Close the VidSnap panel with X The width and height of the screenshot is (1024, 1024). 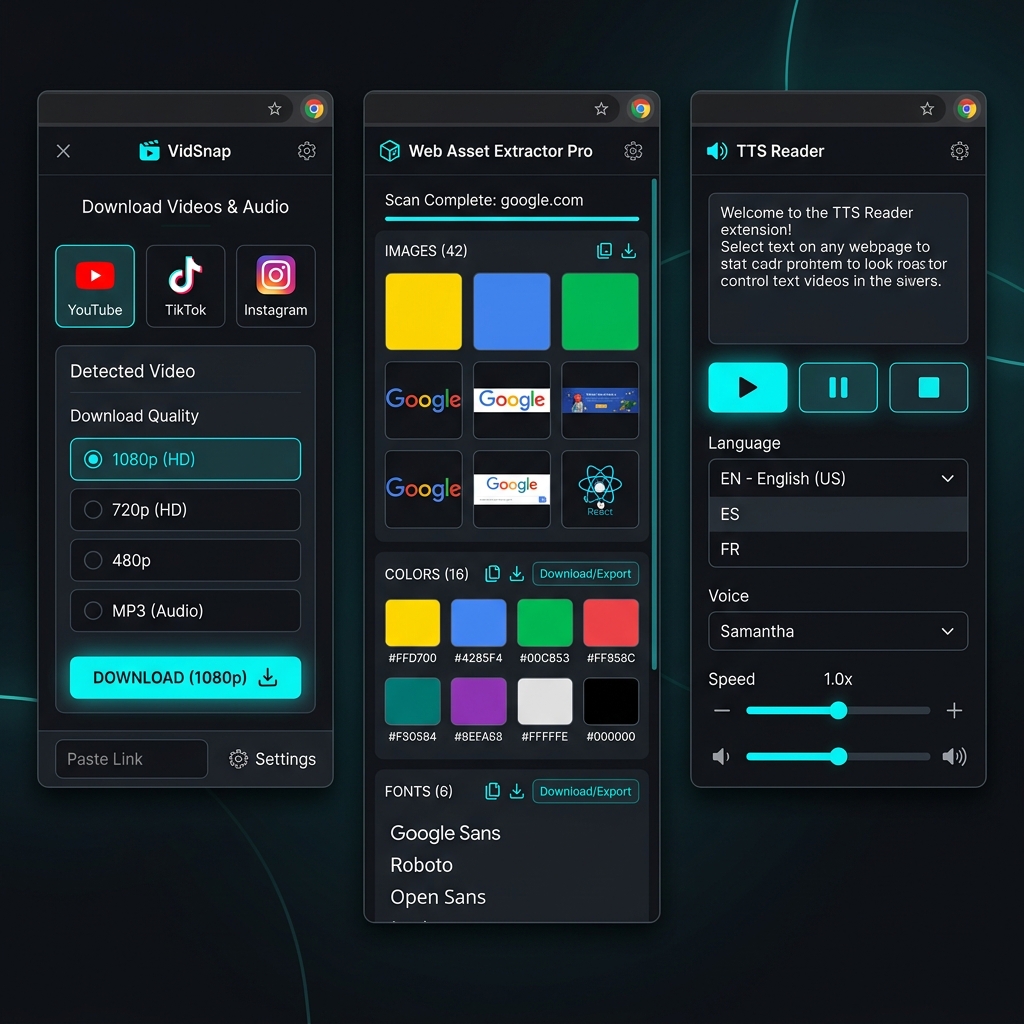(x=63, y=151)
